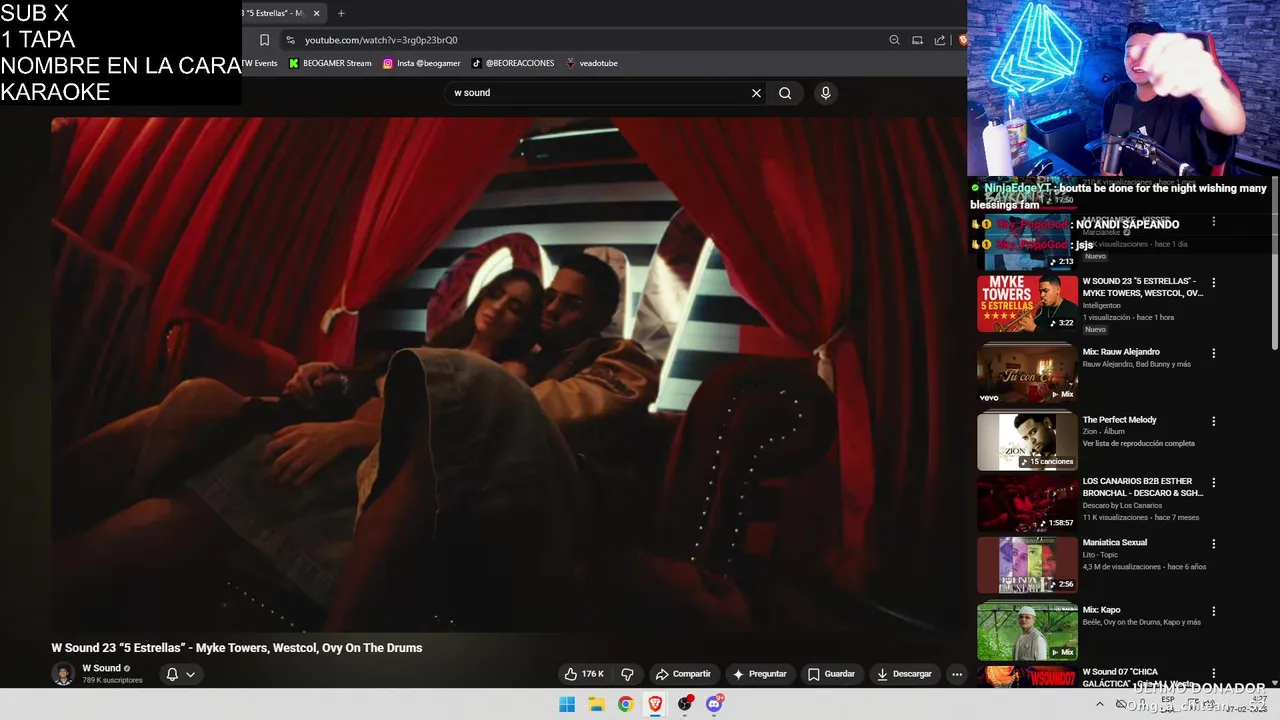The height and width of the screenshot is (720, 1280).
Task: Open the W Sound 07 Chica Galáctica thumbnail
Action: click(x=1027, y=677)
